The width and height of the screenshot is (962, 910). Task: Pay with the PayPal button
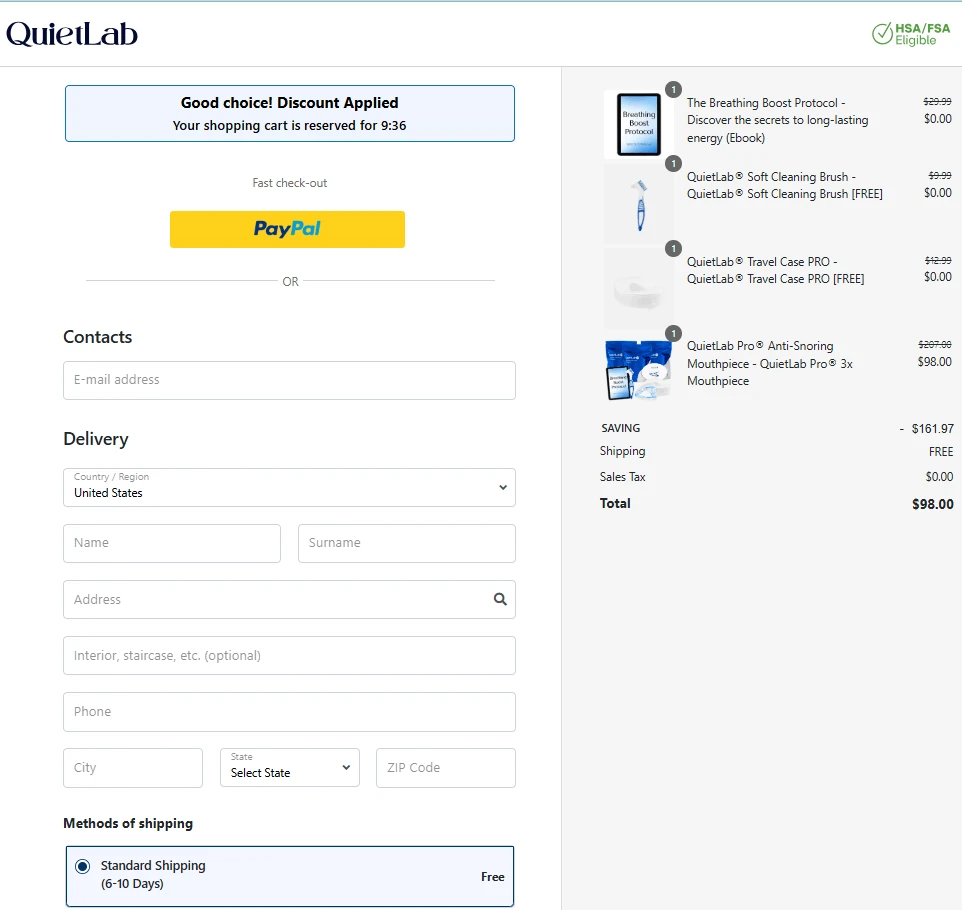point(287,229)
